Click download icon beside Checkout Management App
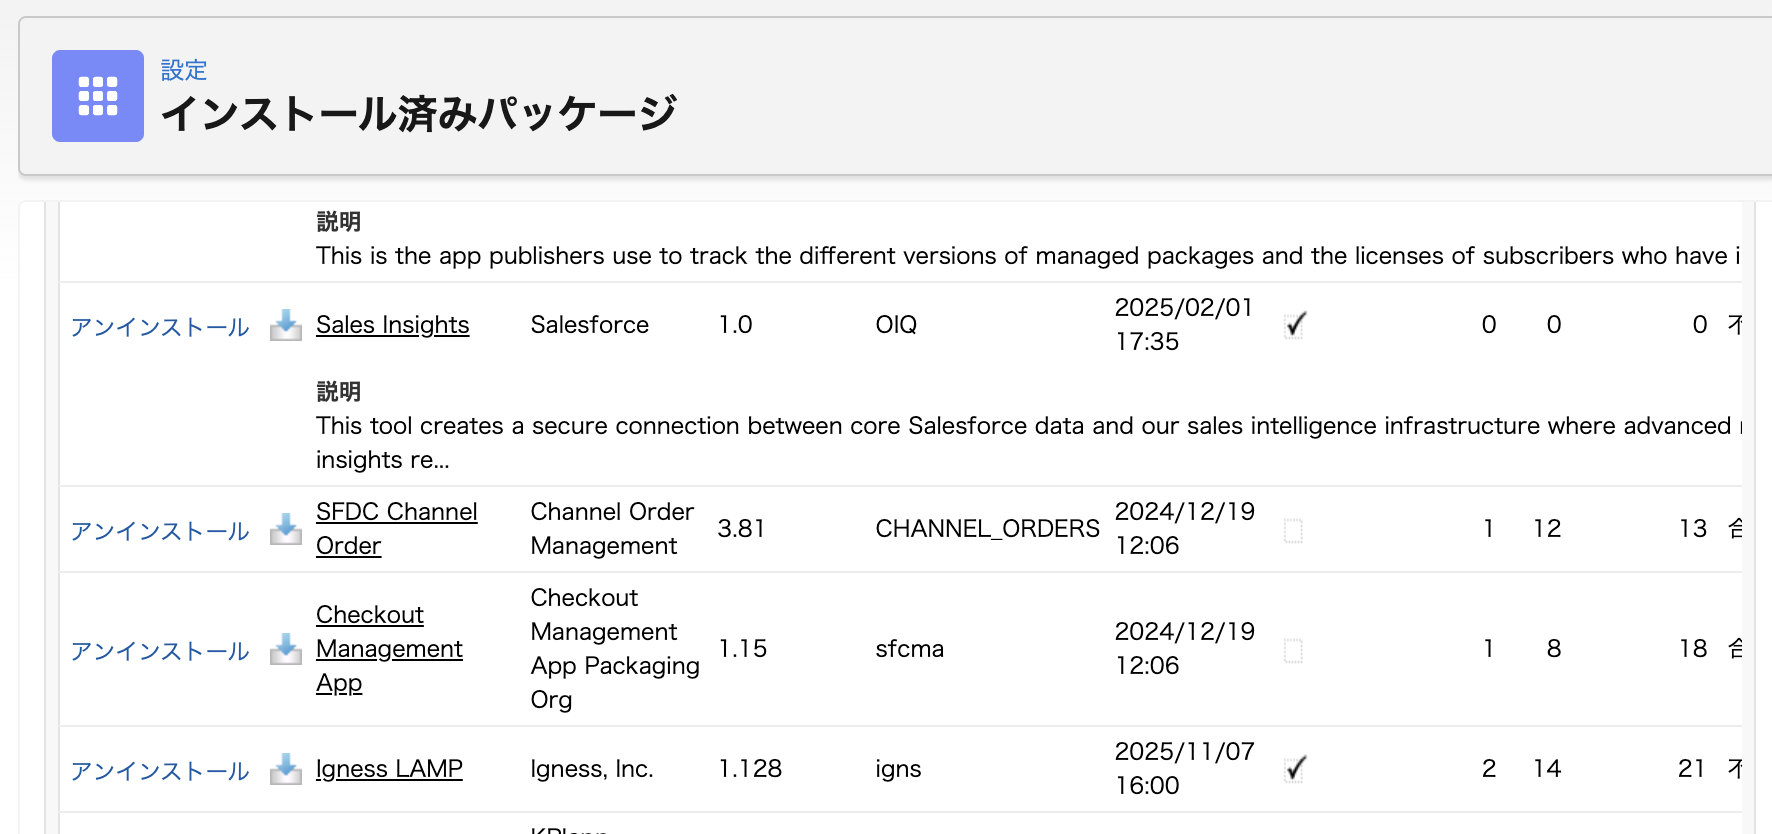Screen dimensions: 1772x834 pos(286,649)
